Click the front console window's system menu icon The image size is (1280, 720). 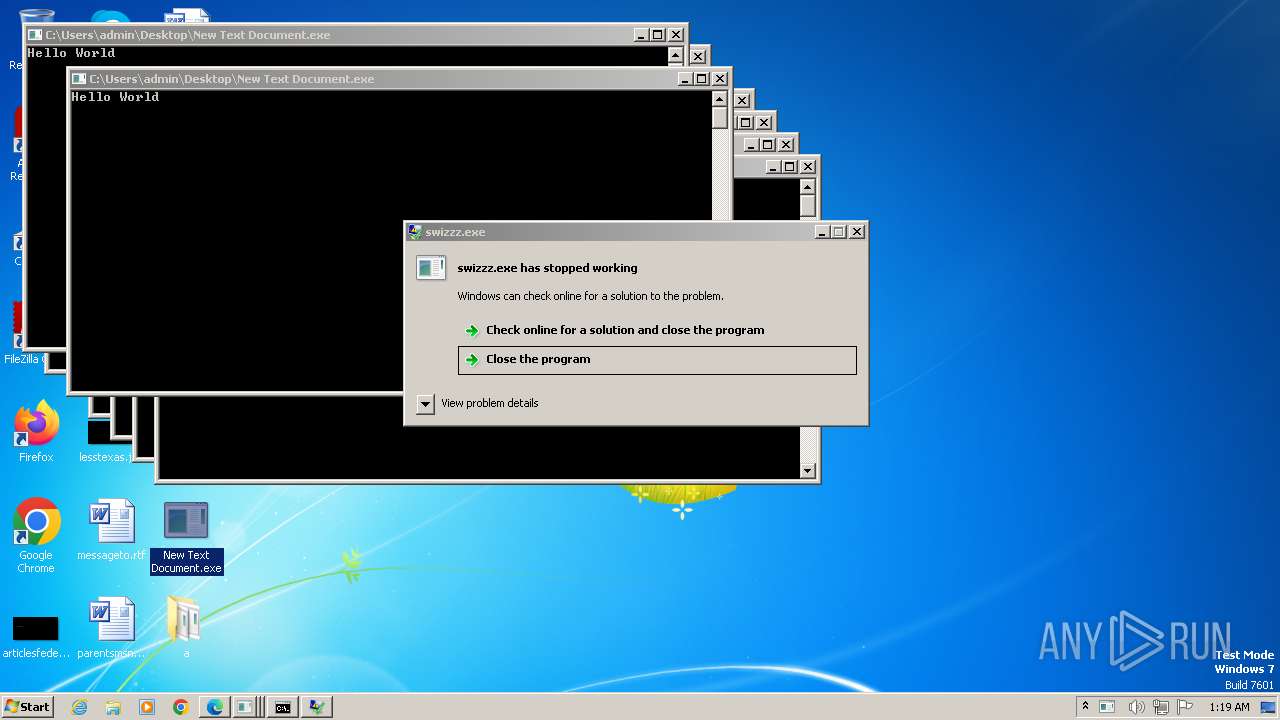[78, 79]
